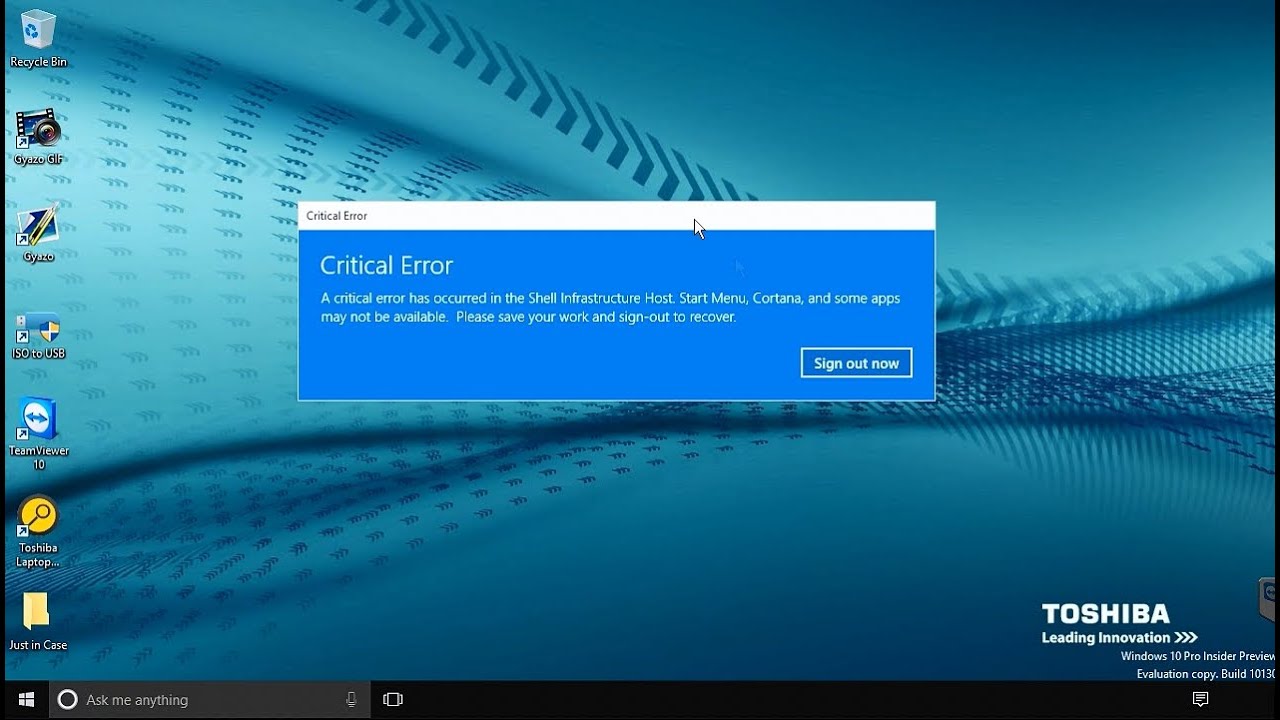This screenshot has height=720, width=1280.
Task: Click the "Evaluation copy. Build" text line
Action: [x=1206, y=674]
